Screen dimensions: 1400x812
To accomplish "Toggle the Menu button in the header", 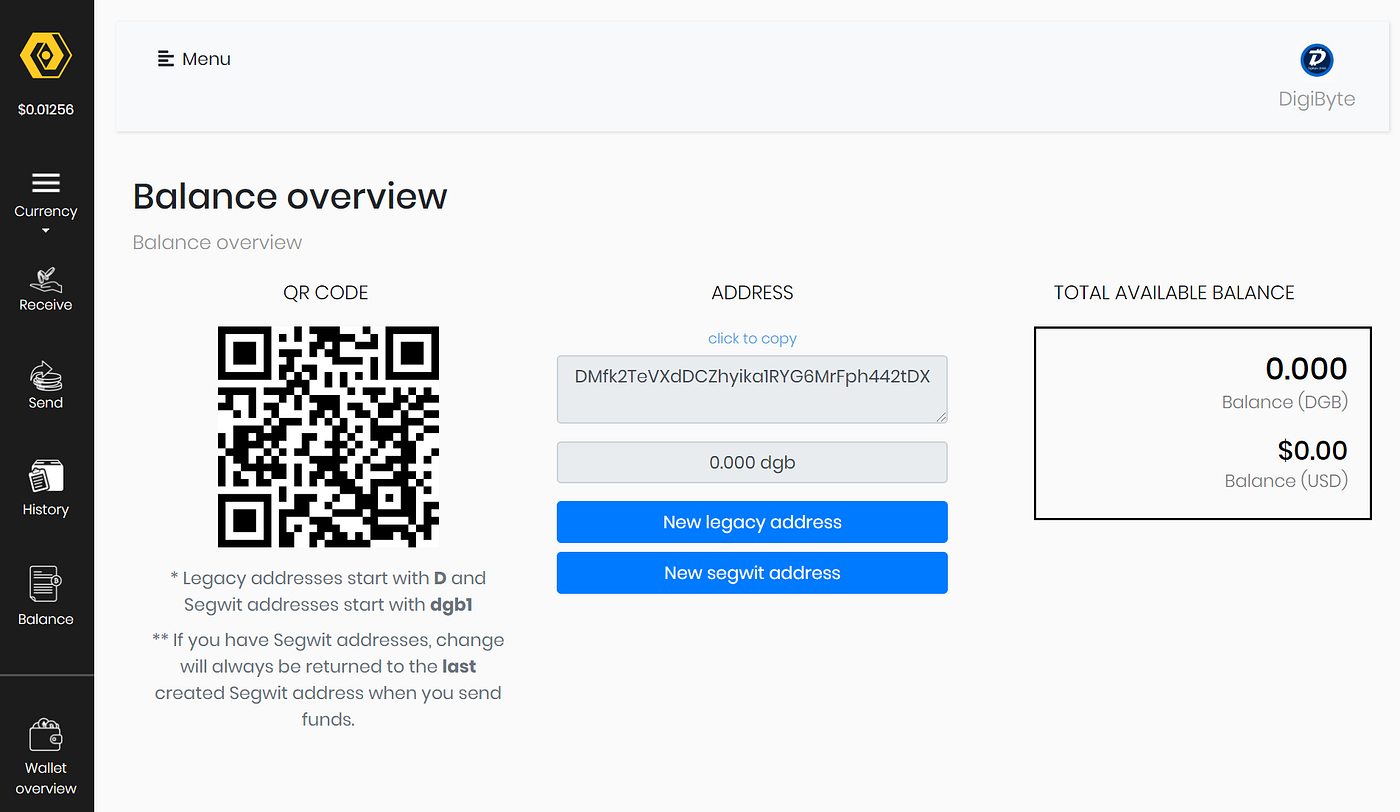I will click(x=194, y=59).
